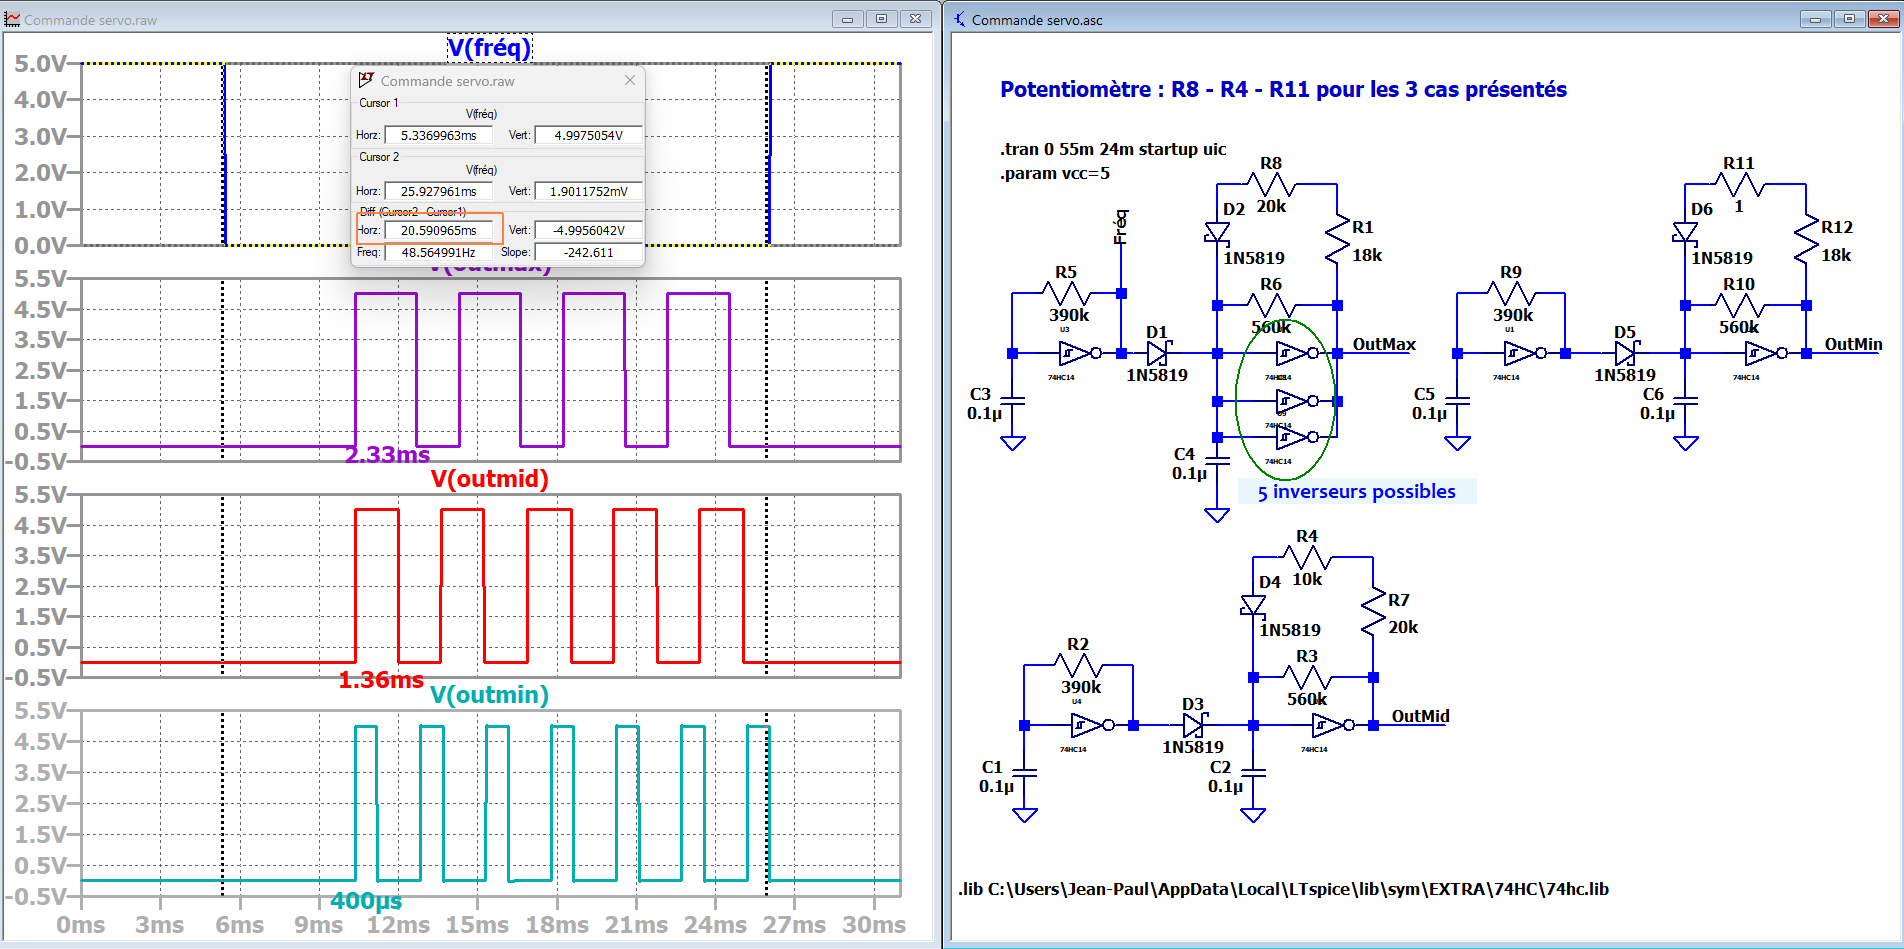Click the R7 20k resistor symbol

tap(1373, 613)
